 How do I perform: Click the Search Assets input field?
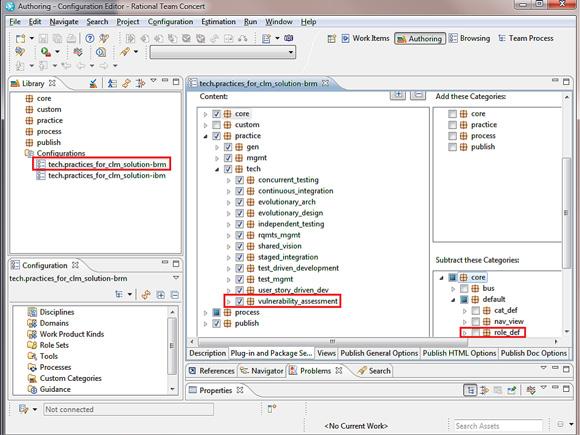tap(498, 426)
